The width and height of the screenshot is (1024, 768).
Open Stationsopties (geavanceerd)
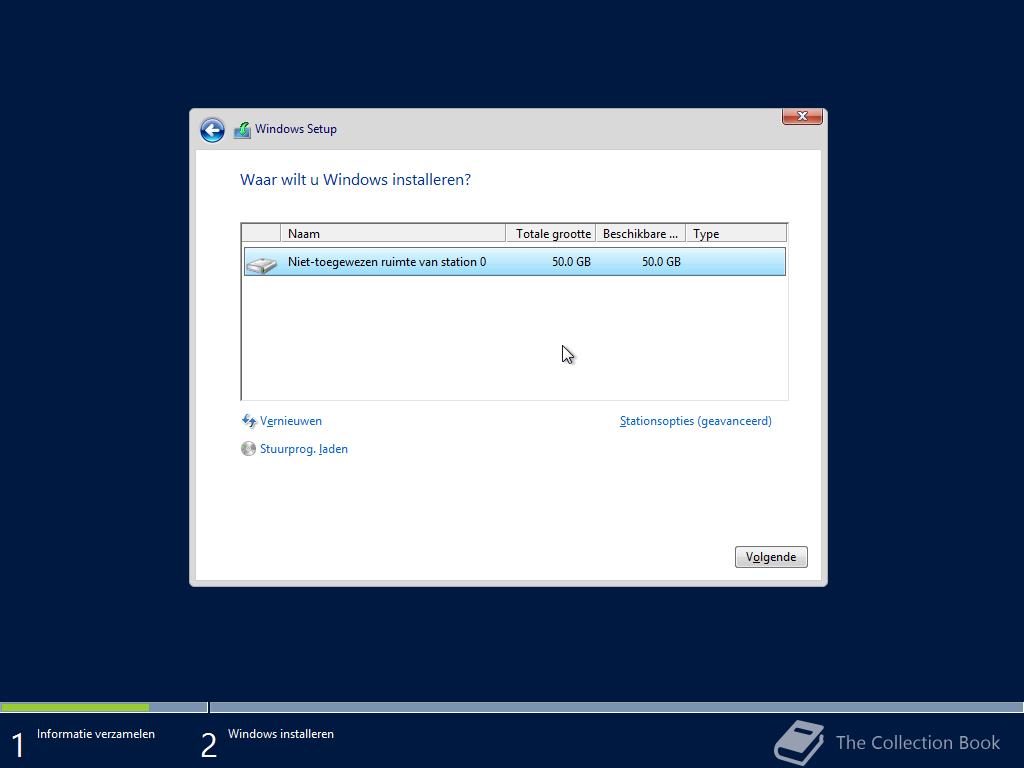coord(696,421)
